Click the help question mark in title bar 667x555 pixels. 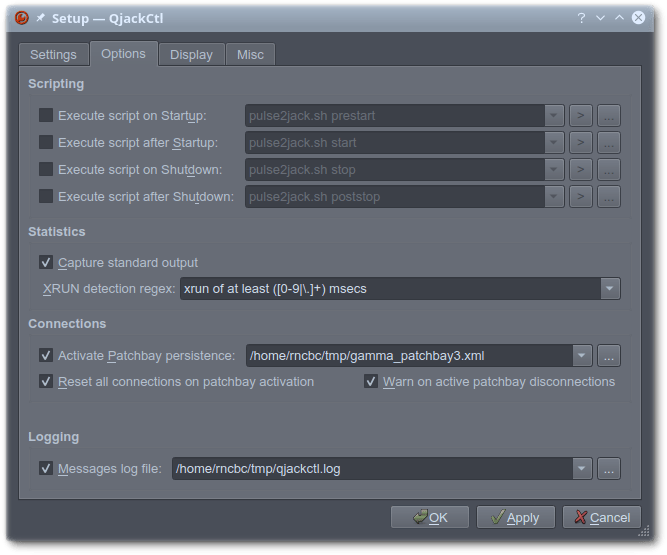click(x=581, y=18)
